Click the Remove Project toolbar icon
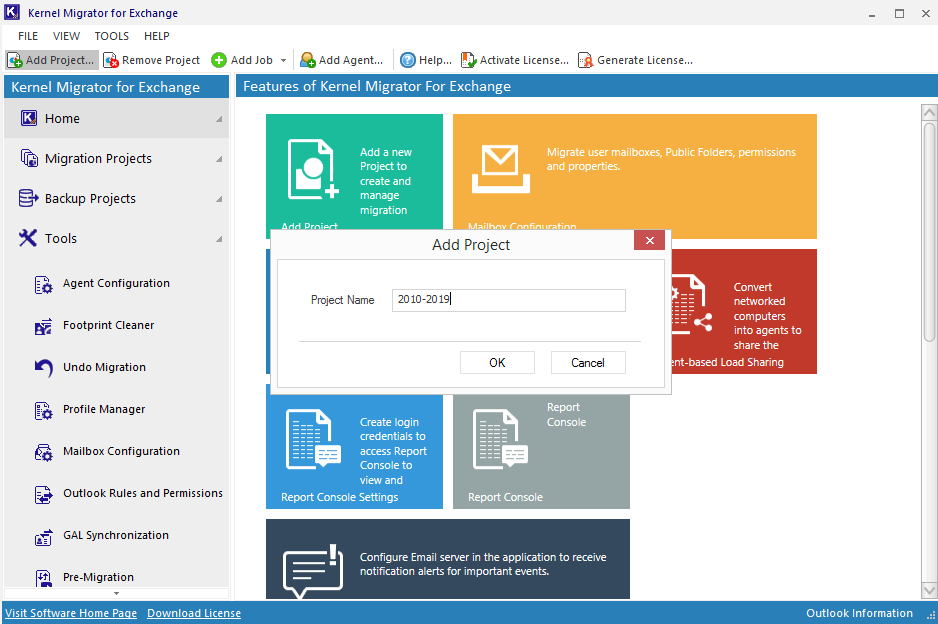The width and height of the screenshot is (938, 624). (111, 60)
